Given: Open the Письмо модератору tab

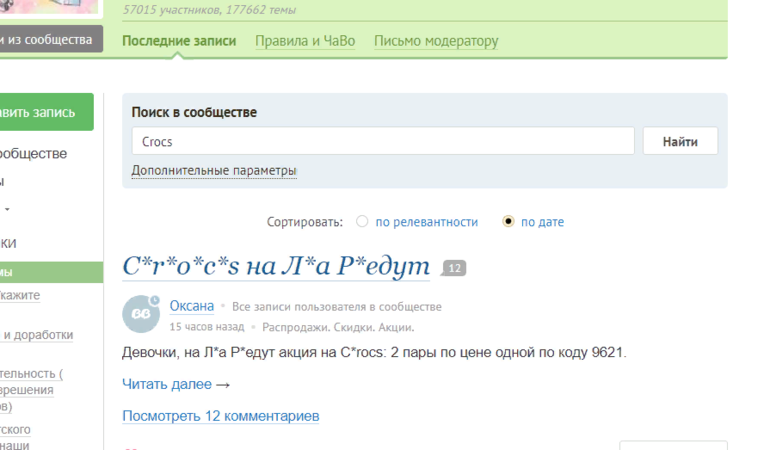Looking at the screenshot, I should [x=436, y=41].
